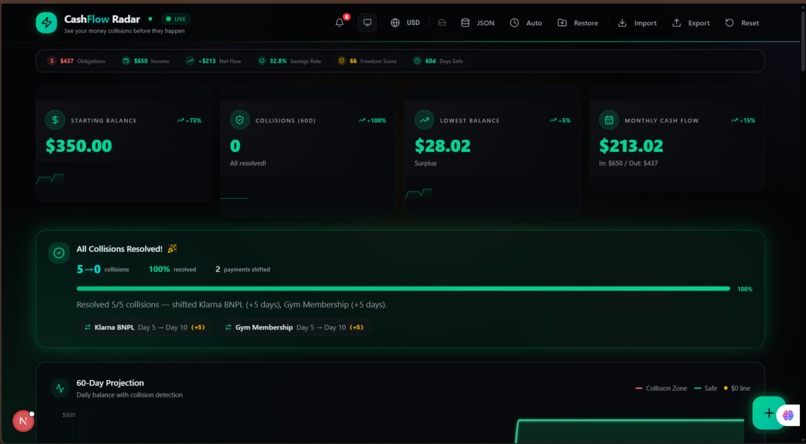Click the Import button
This screenshot has height=444, width=806.
coord(637,23)
